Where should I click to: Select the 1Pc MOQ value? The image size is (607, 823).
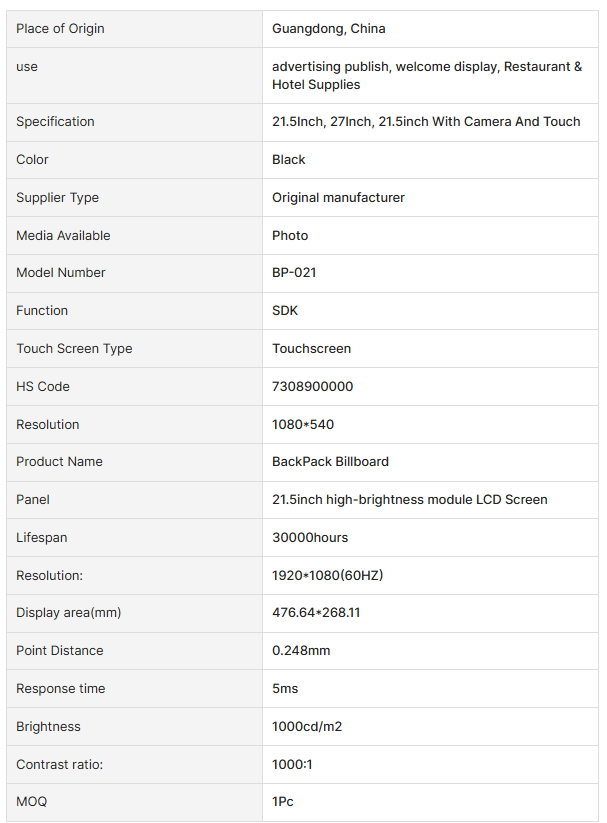click(x=282, y=802)
